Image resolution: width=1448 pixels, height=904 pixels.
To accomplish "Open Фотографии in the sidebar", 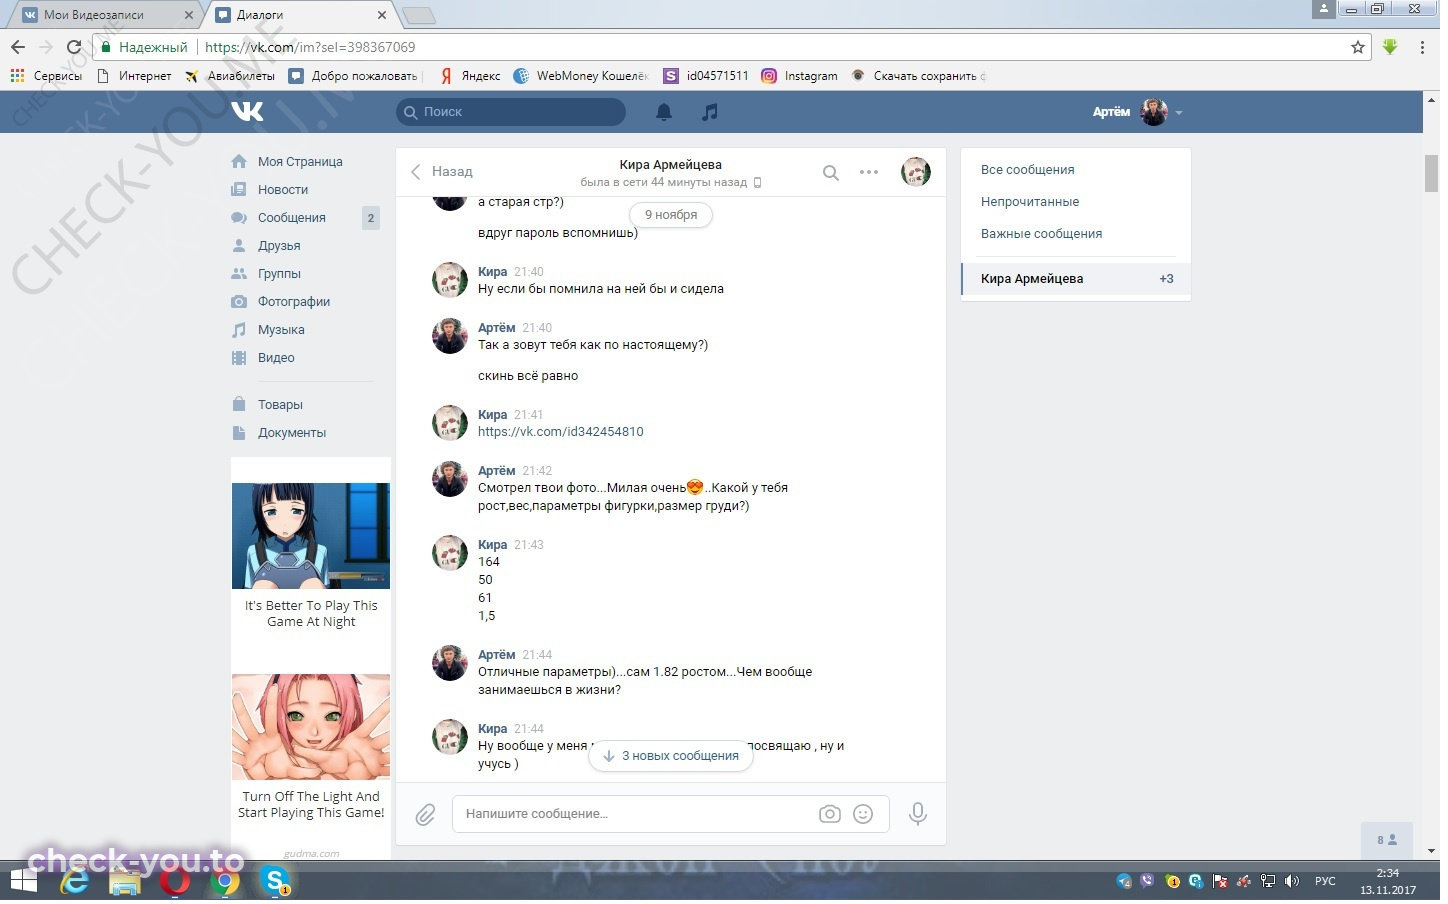I will pyautogui.click(x=294, y=302).
